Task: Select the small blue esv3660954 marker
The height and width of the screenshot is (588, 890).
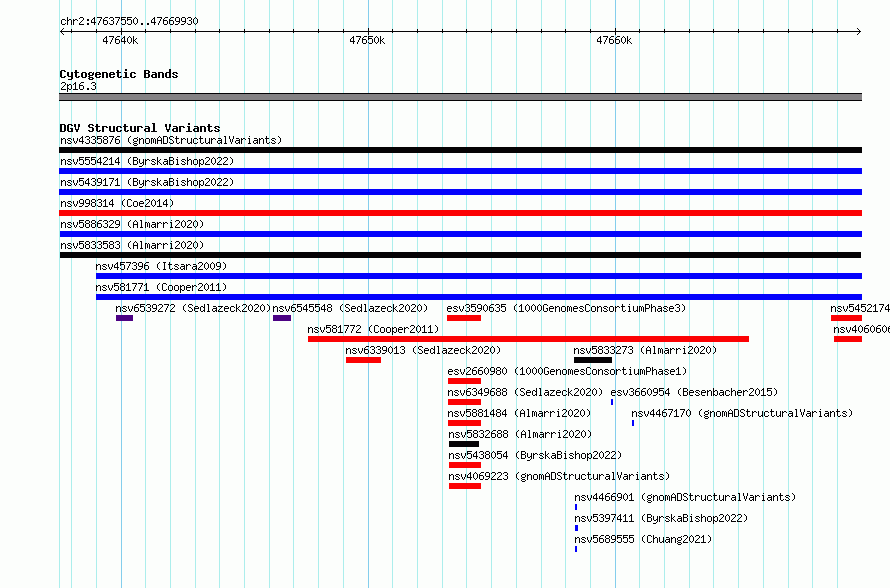Action: click(612, 402)
